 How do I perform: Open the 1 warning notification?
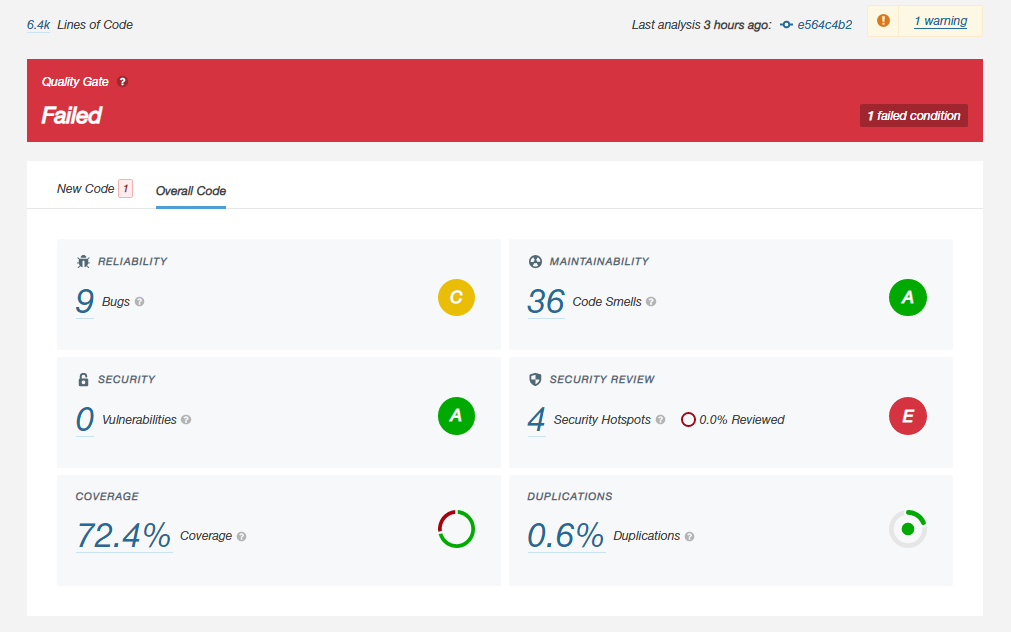[939, 21]
